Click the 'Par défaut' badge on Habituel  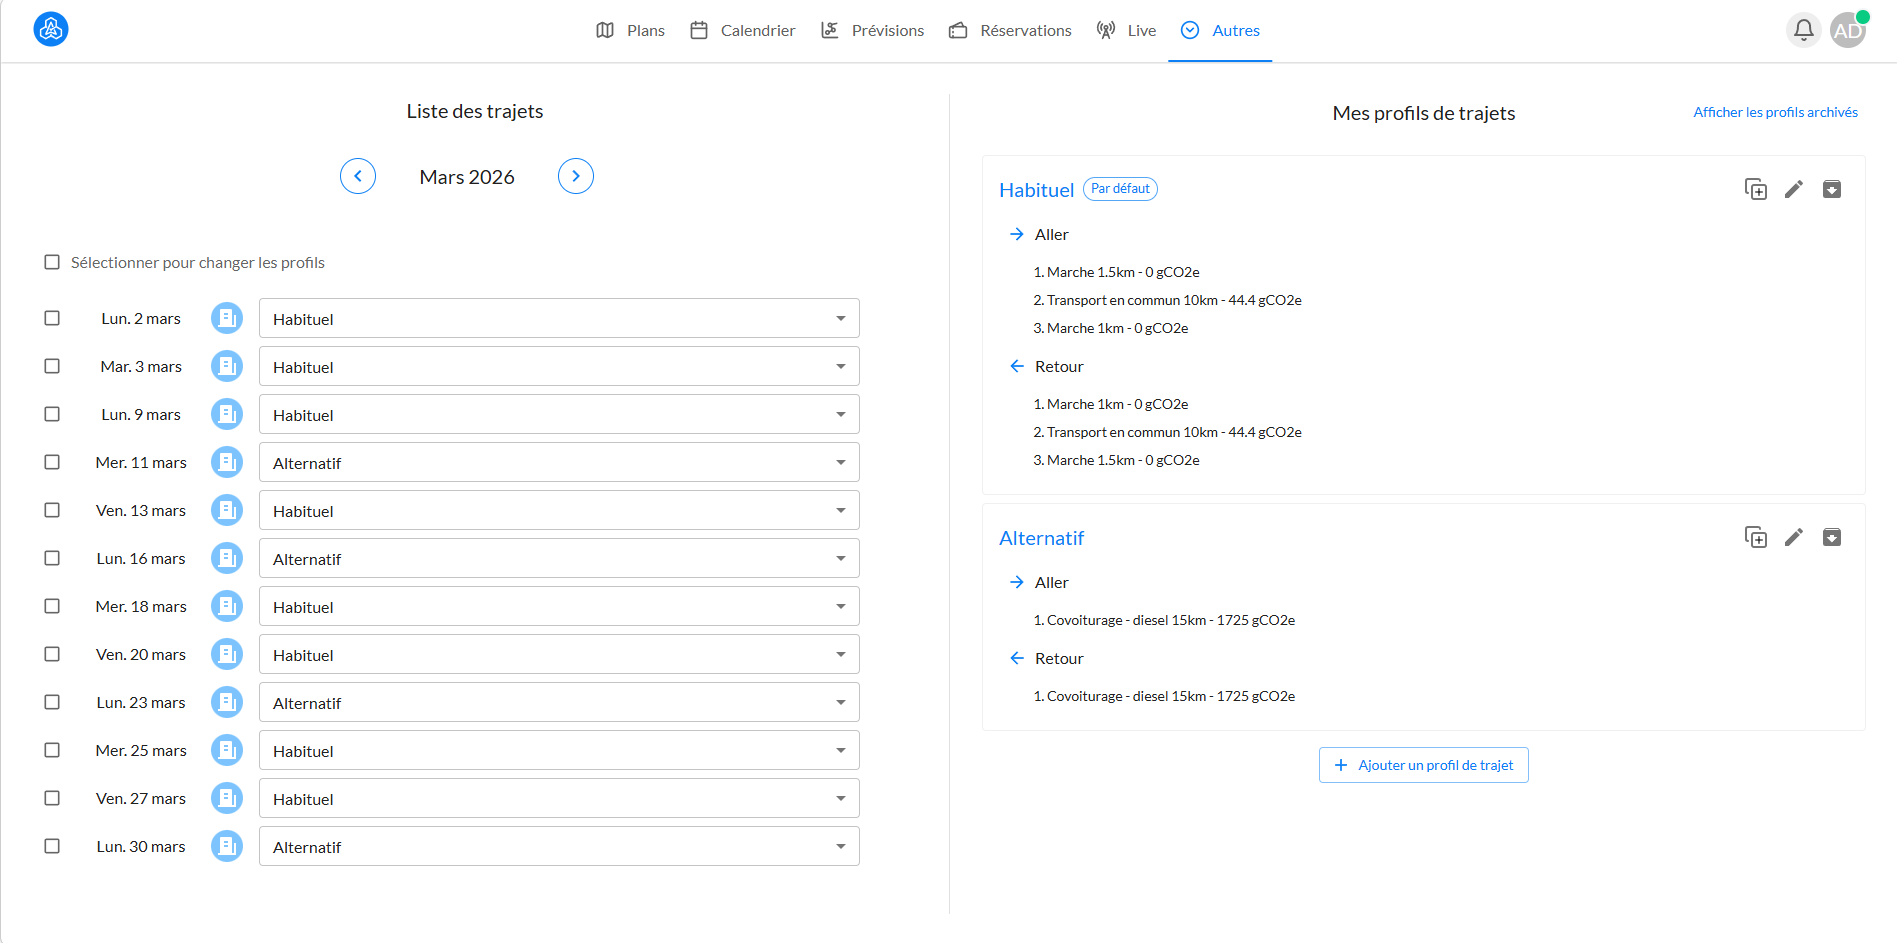pos(1120,188)
